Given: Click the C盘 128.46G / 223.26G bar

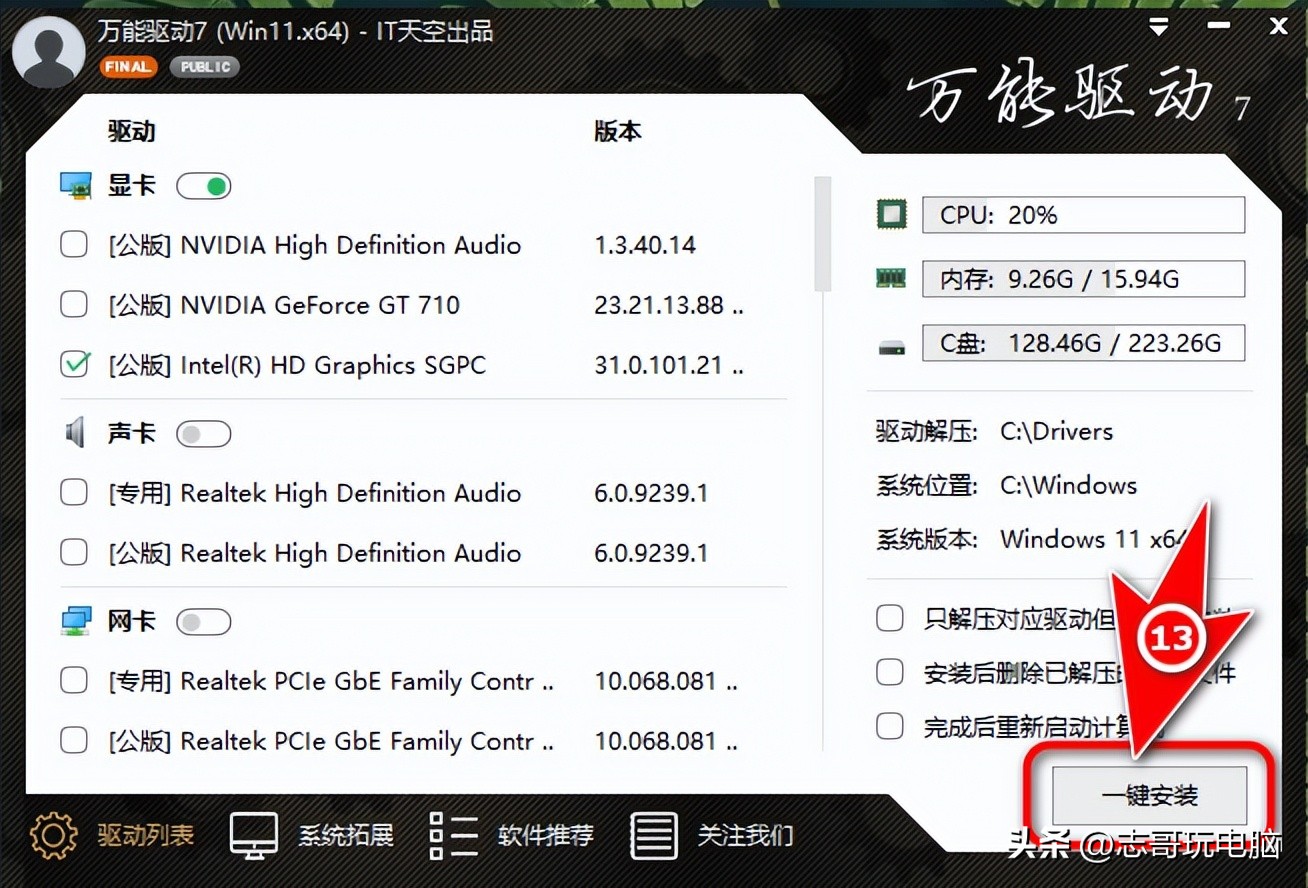Looking at the screenshot, I should 1084,343.
